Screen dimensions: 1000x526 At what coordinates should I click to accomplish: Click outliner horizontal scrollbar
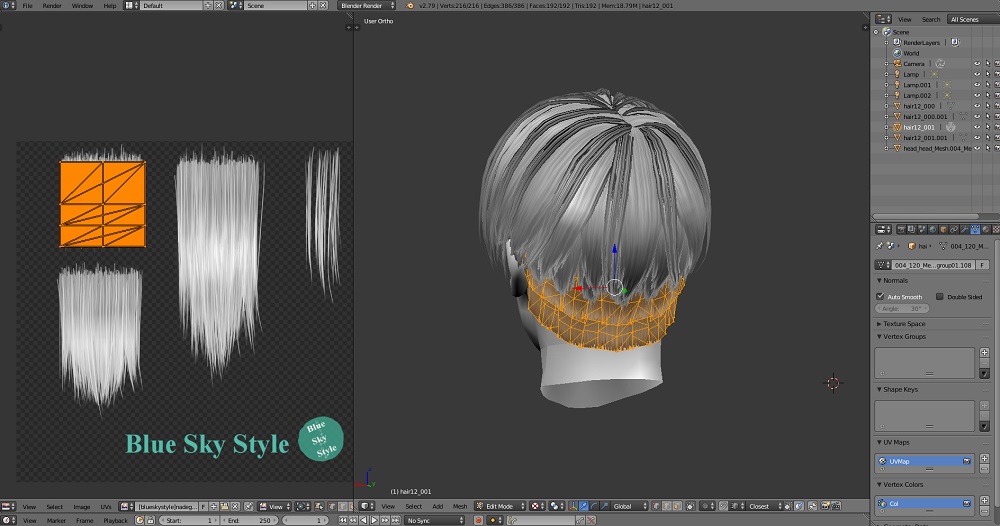pyautogui.click(x=925, y=217)
